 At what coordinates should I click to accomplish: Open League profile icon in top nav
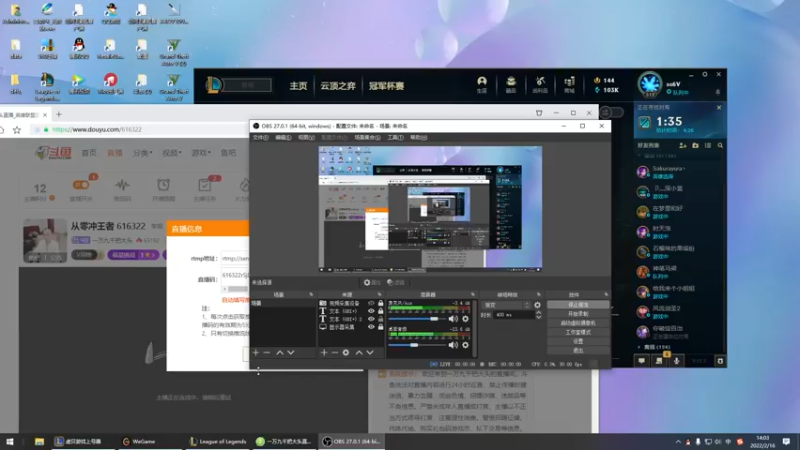pos(482,84)
